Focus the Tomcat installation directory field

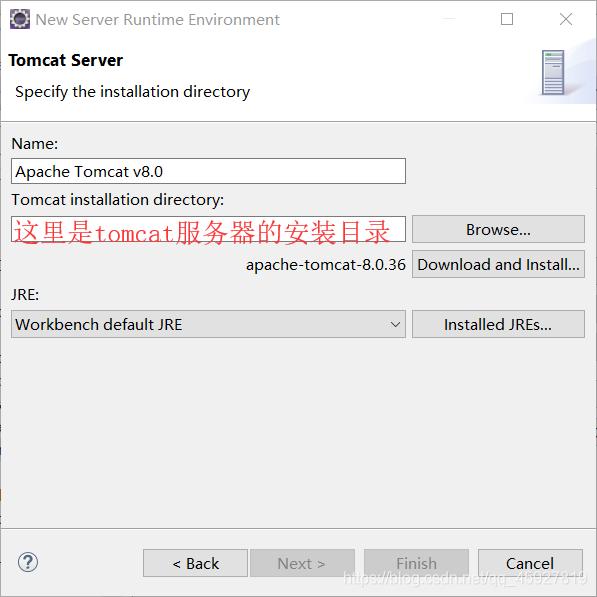tap(208, 229)
